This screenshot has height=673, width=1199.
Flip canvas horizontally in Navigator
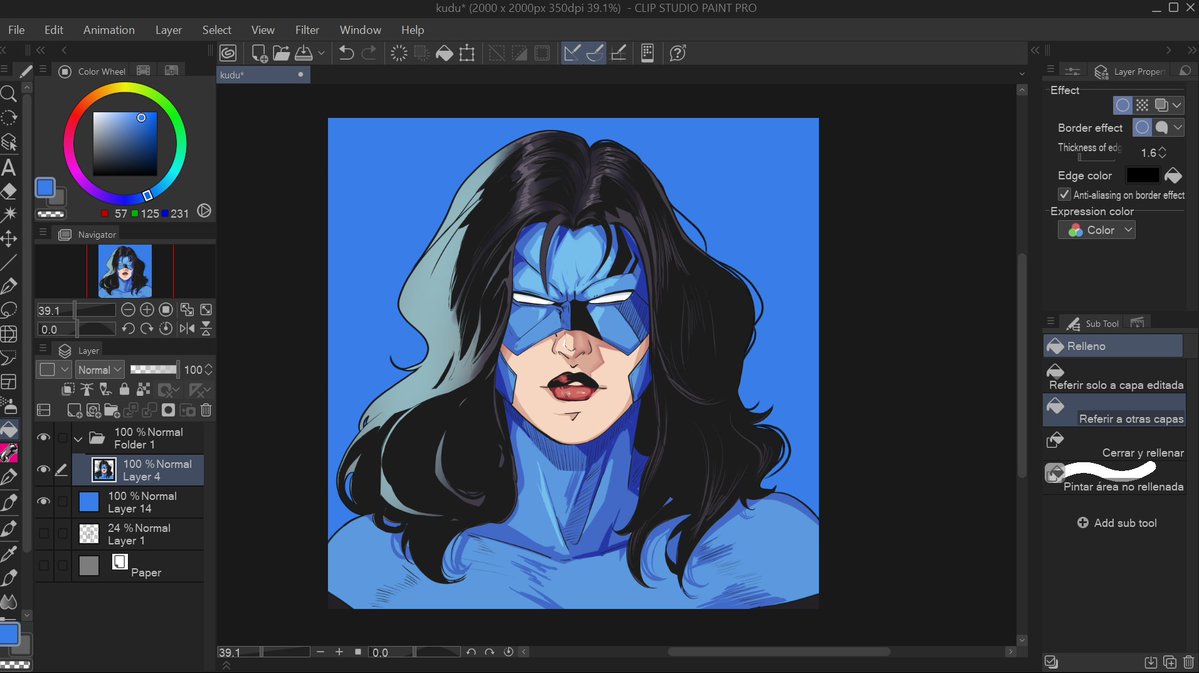pos(187,329)
